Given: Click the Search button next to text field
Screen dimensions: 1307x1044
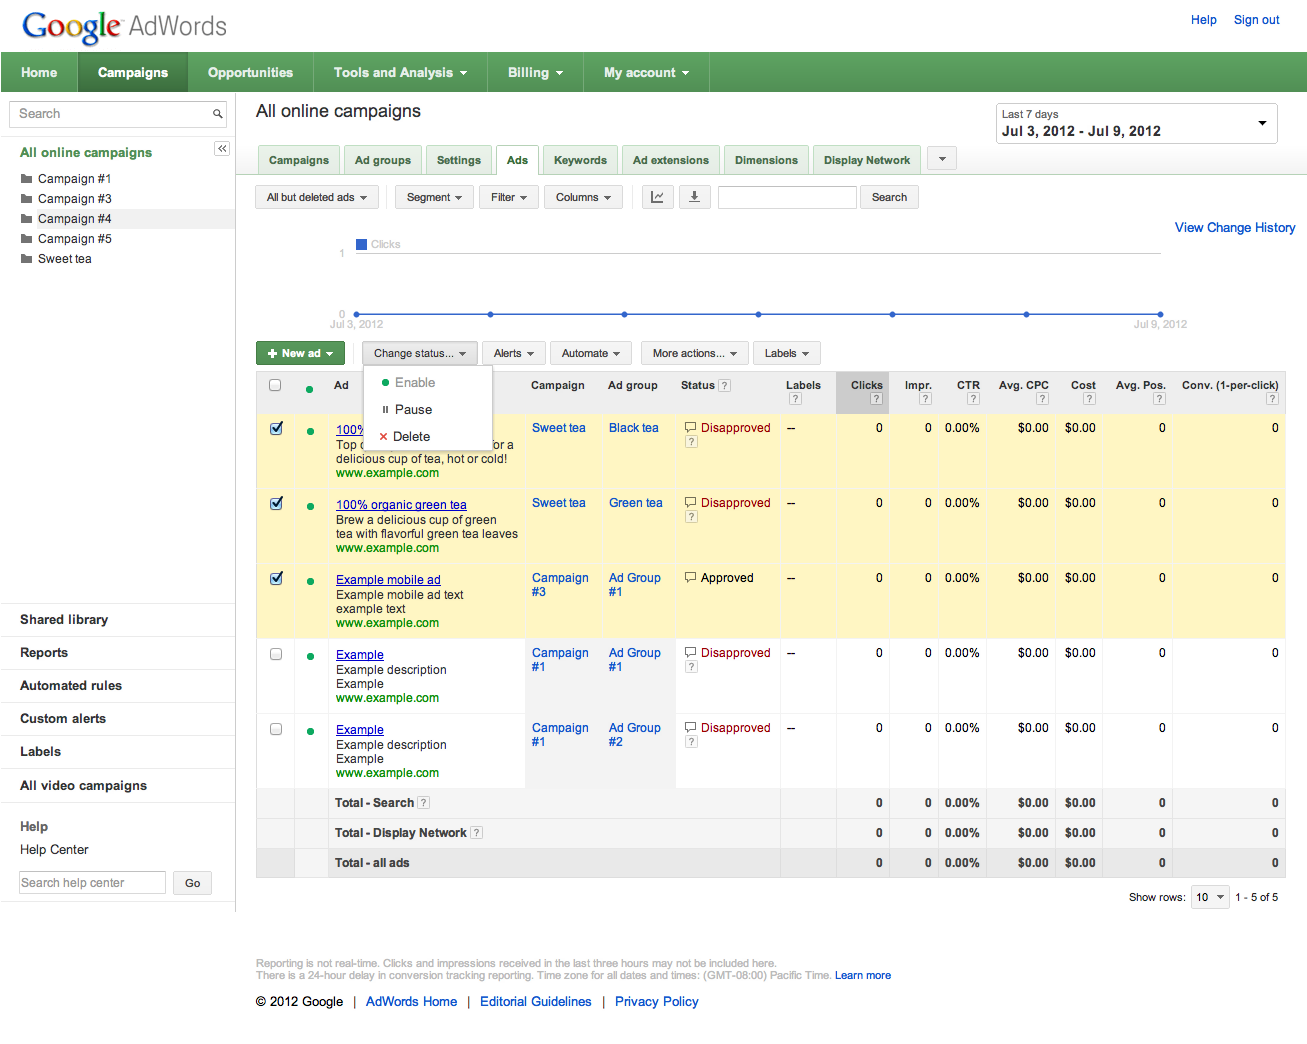Looking at the screenshot, I should [889, 197].
